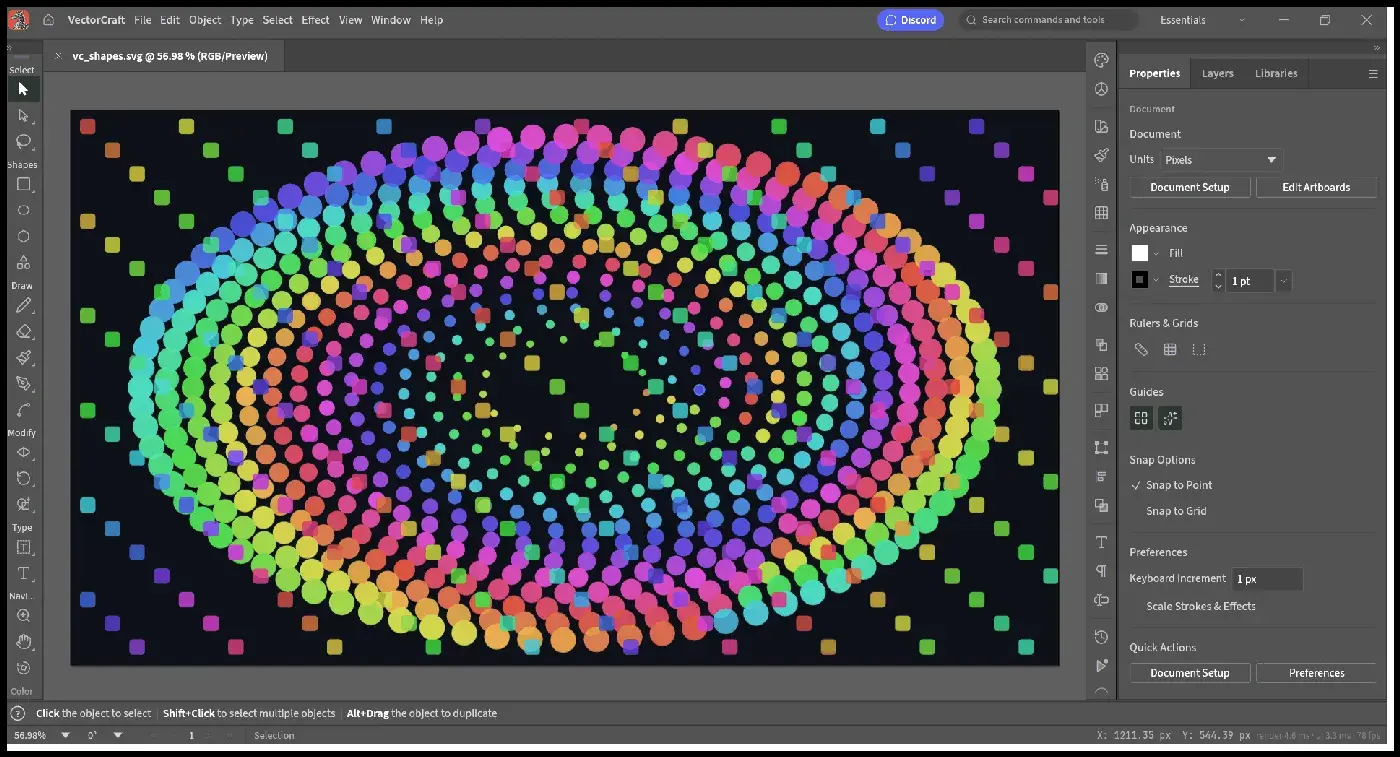
Task: Click the Edit Artboards button
Action: pyautogui.click(x=1316, y=187)
